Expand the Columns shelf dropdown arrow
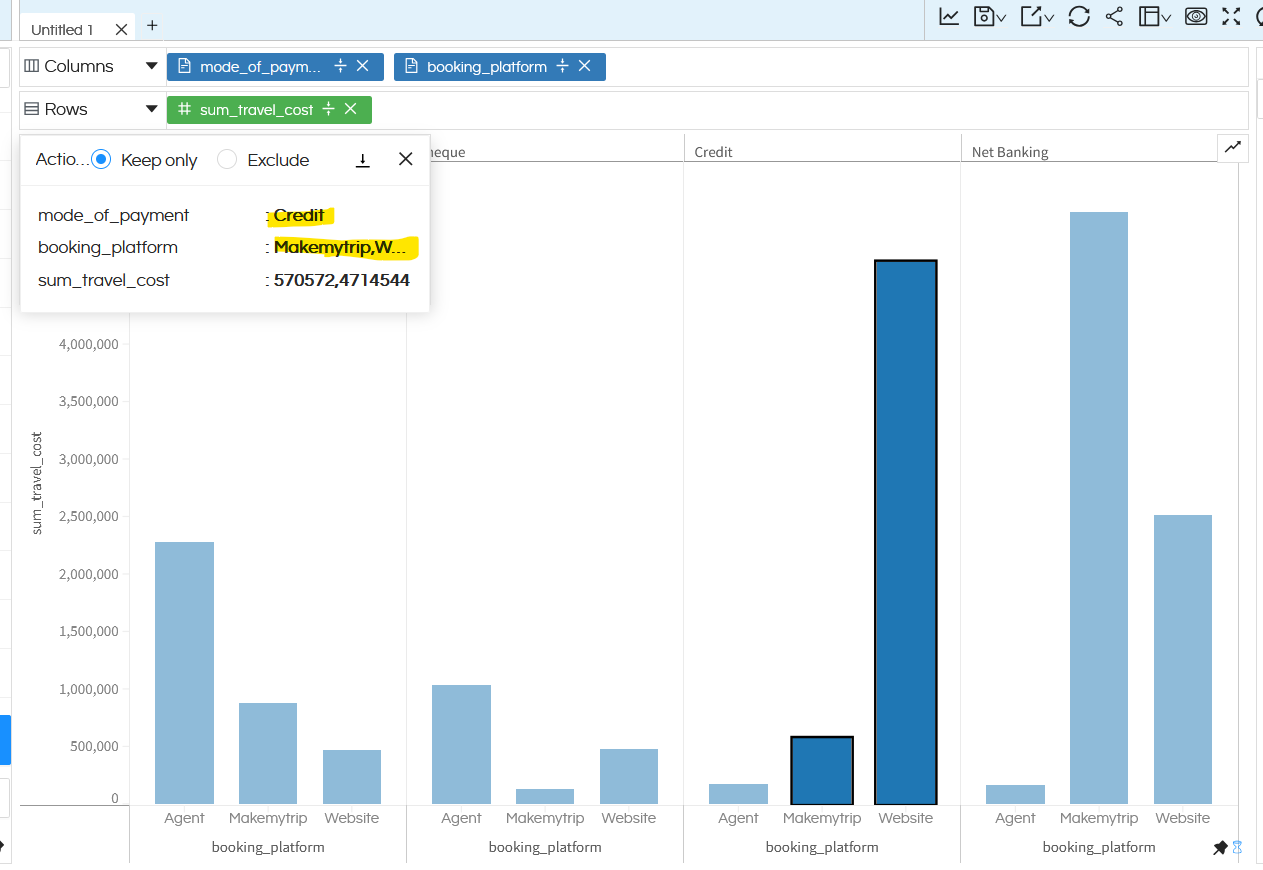This screenshot has width=1263, height=870. coord(152,67)
